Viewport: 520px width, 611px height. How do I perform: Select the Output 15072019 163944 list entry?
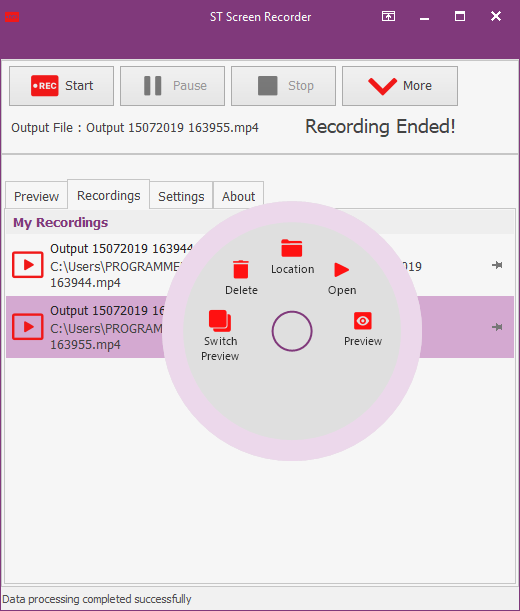pos(260,265)
